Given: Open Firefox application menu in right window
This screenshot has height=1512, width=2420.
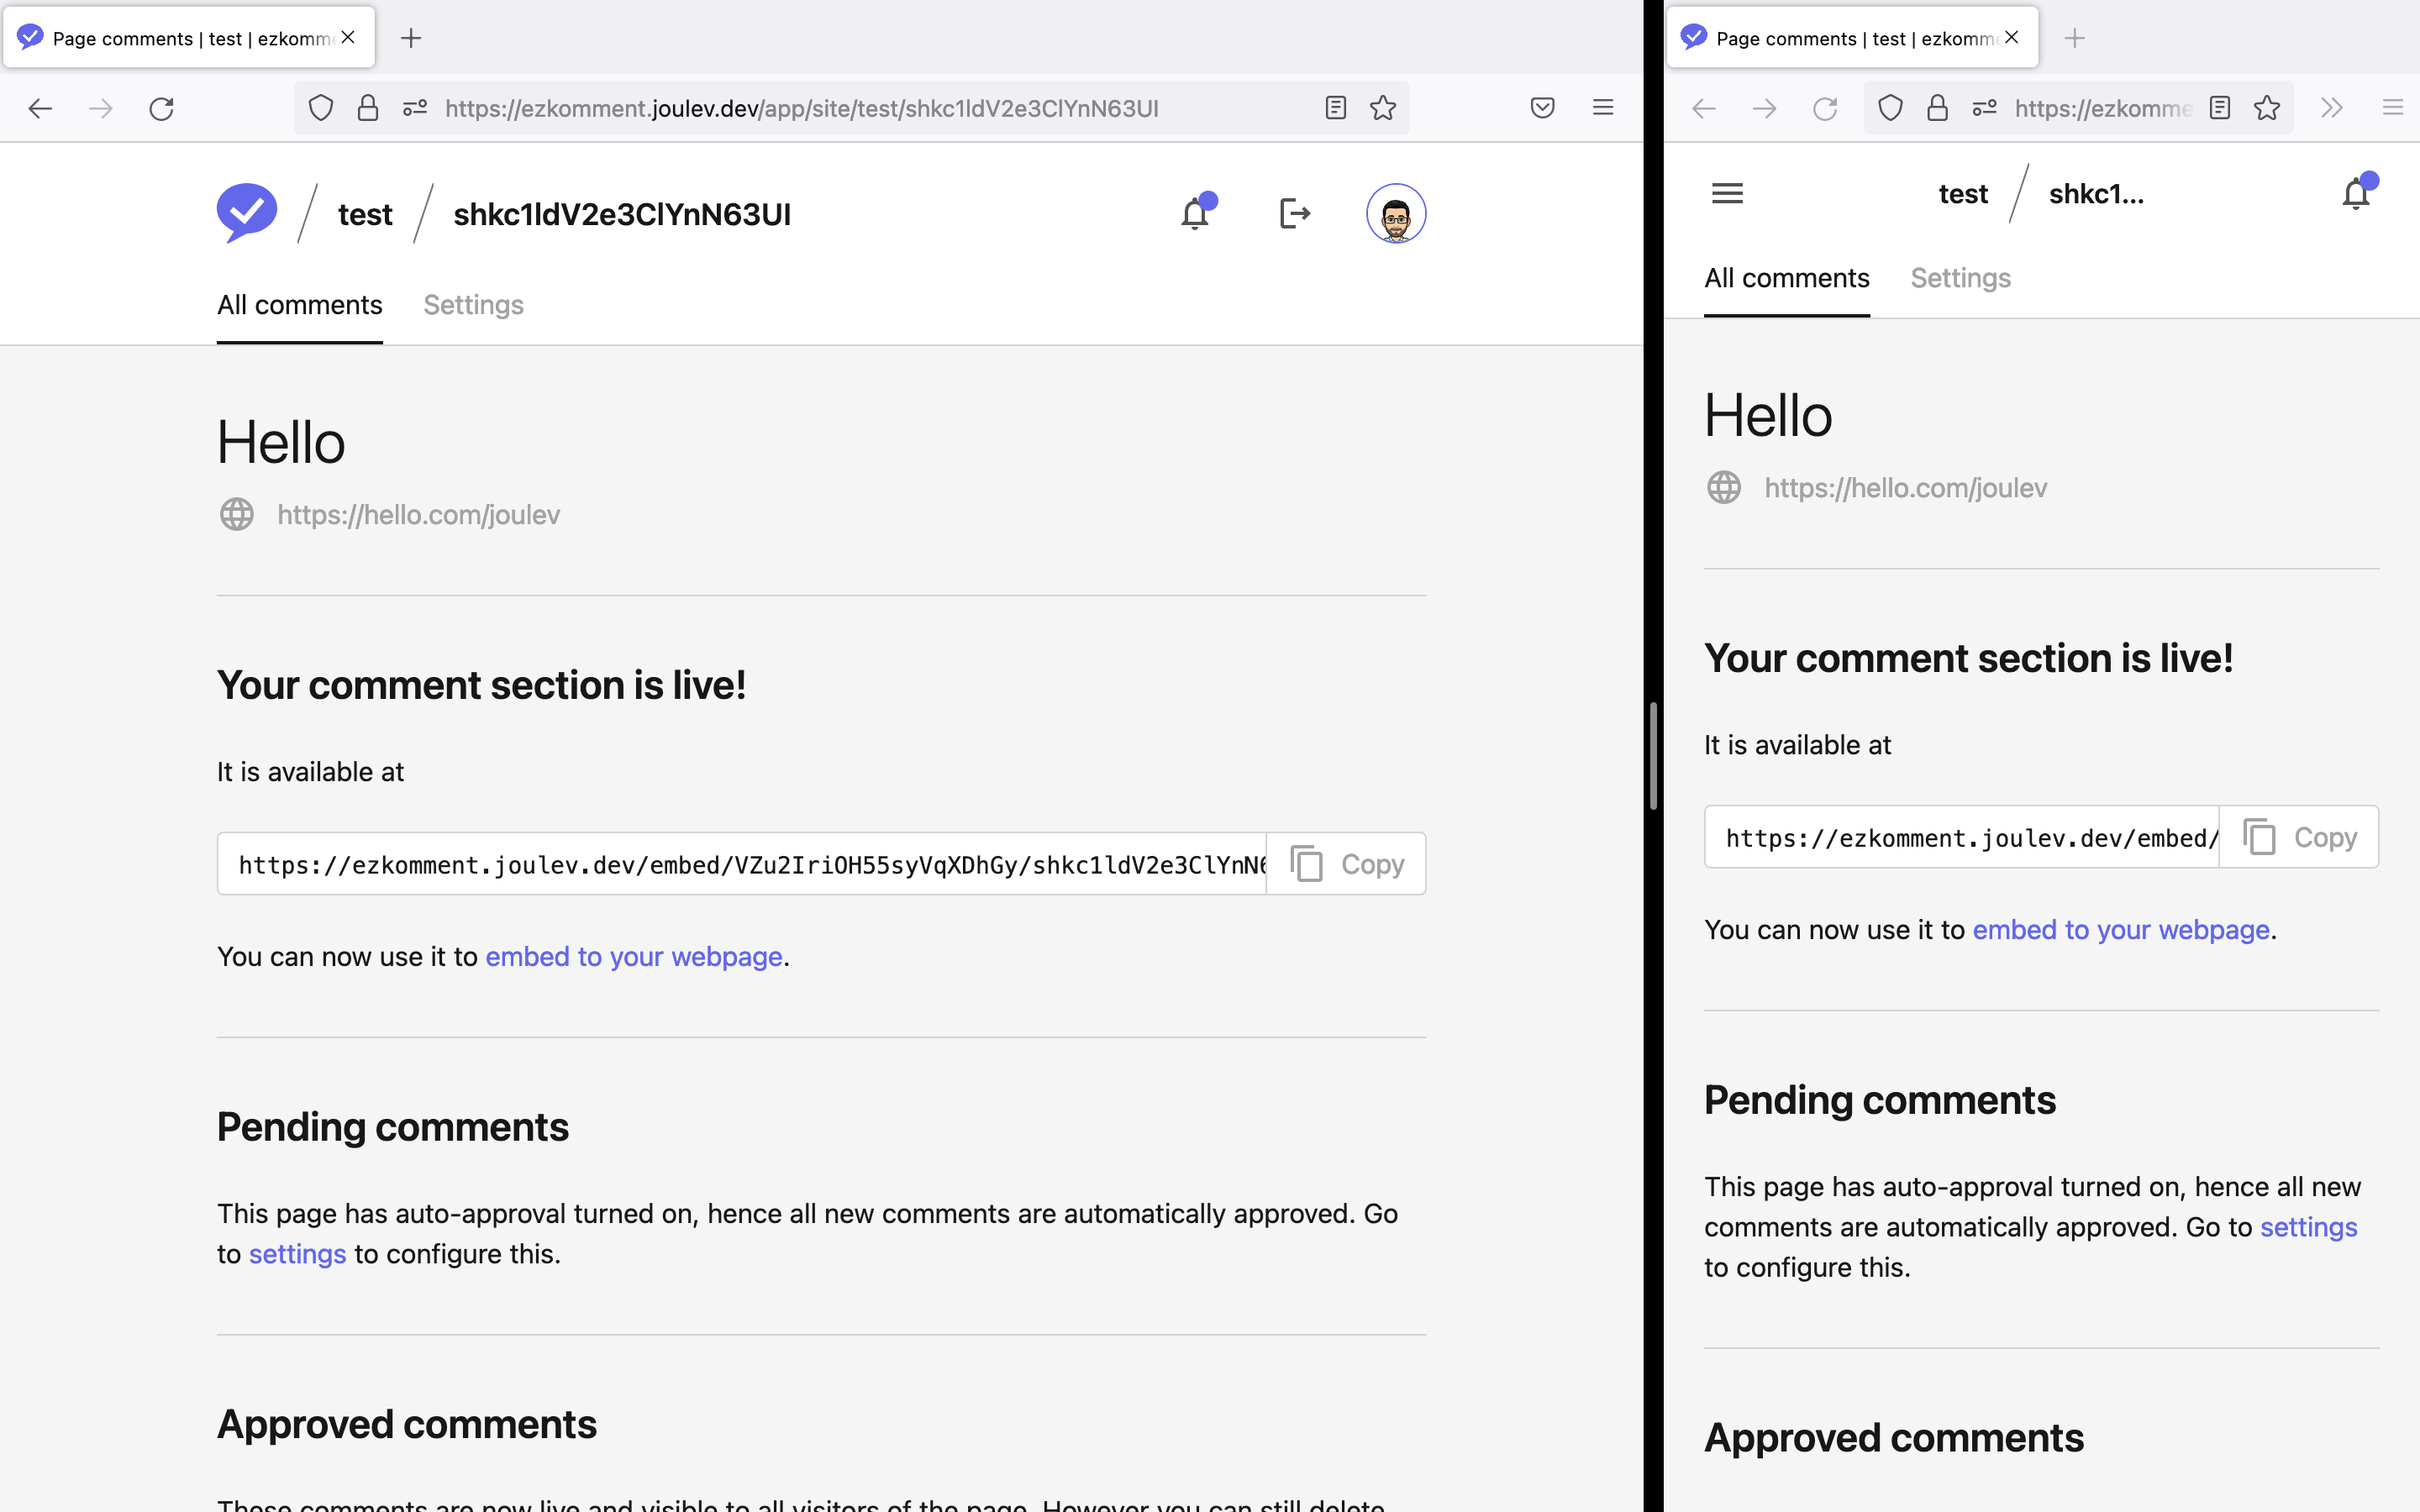Looking at the screenshot, I should 2393,108.
